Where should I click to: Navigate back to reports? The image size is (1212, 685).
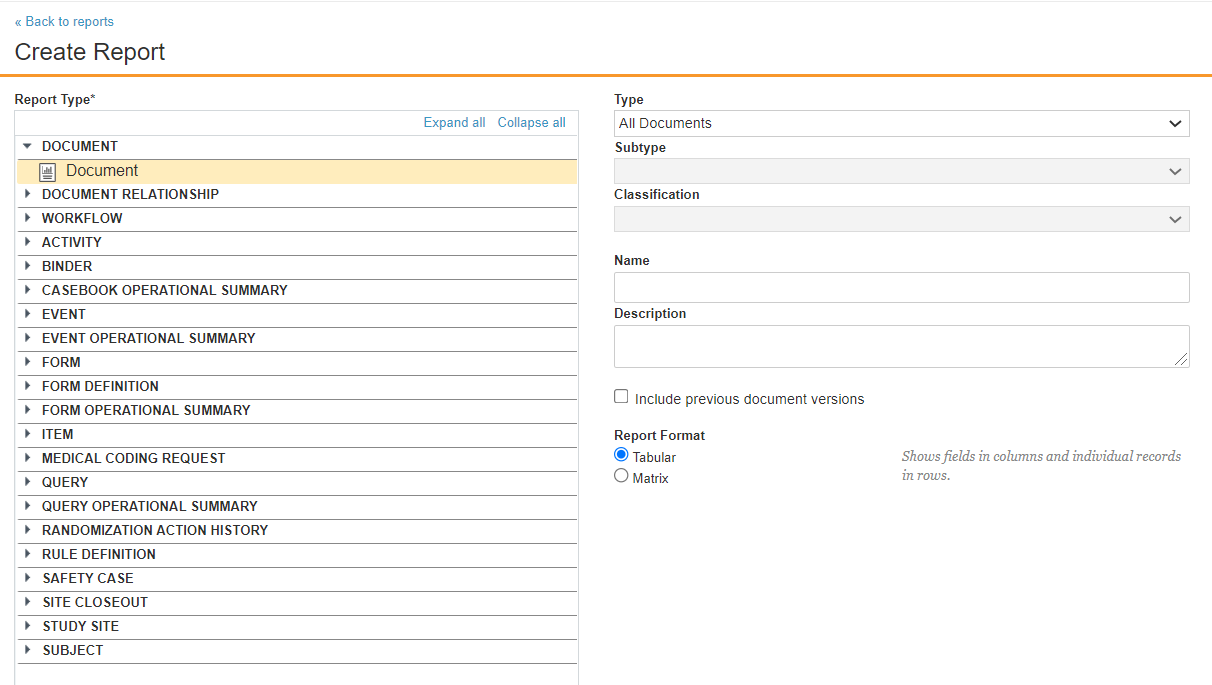pos(64,21)
